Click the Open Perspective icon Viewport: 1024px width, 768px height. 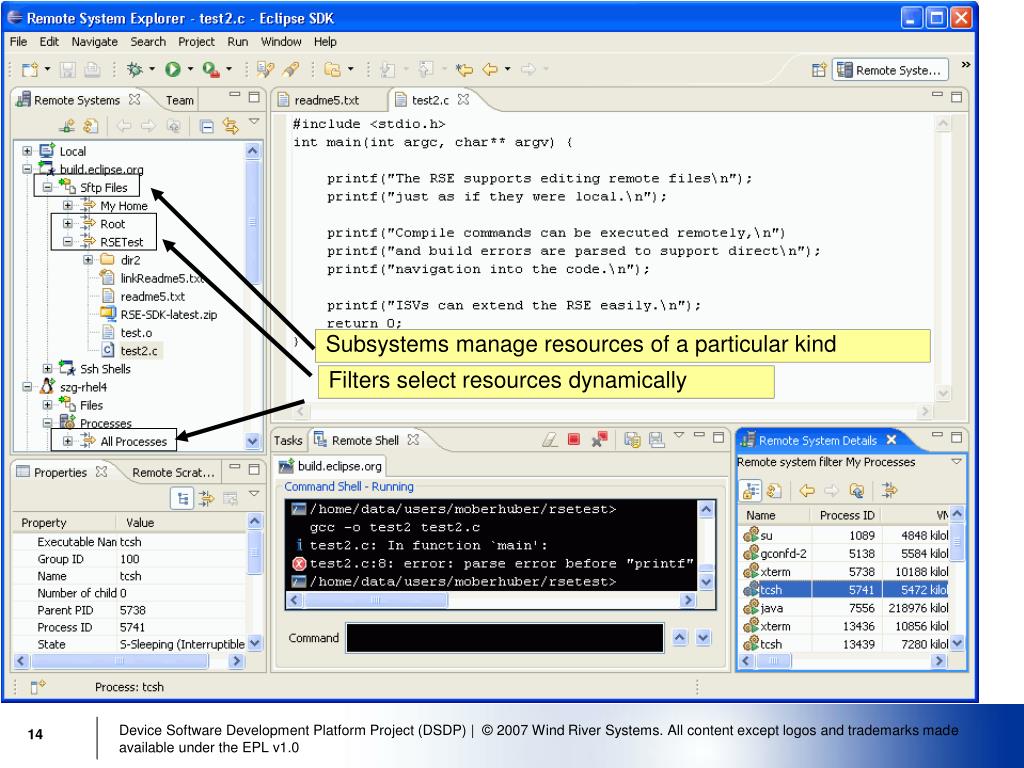point(819,70)
